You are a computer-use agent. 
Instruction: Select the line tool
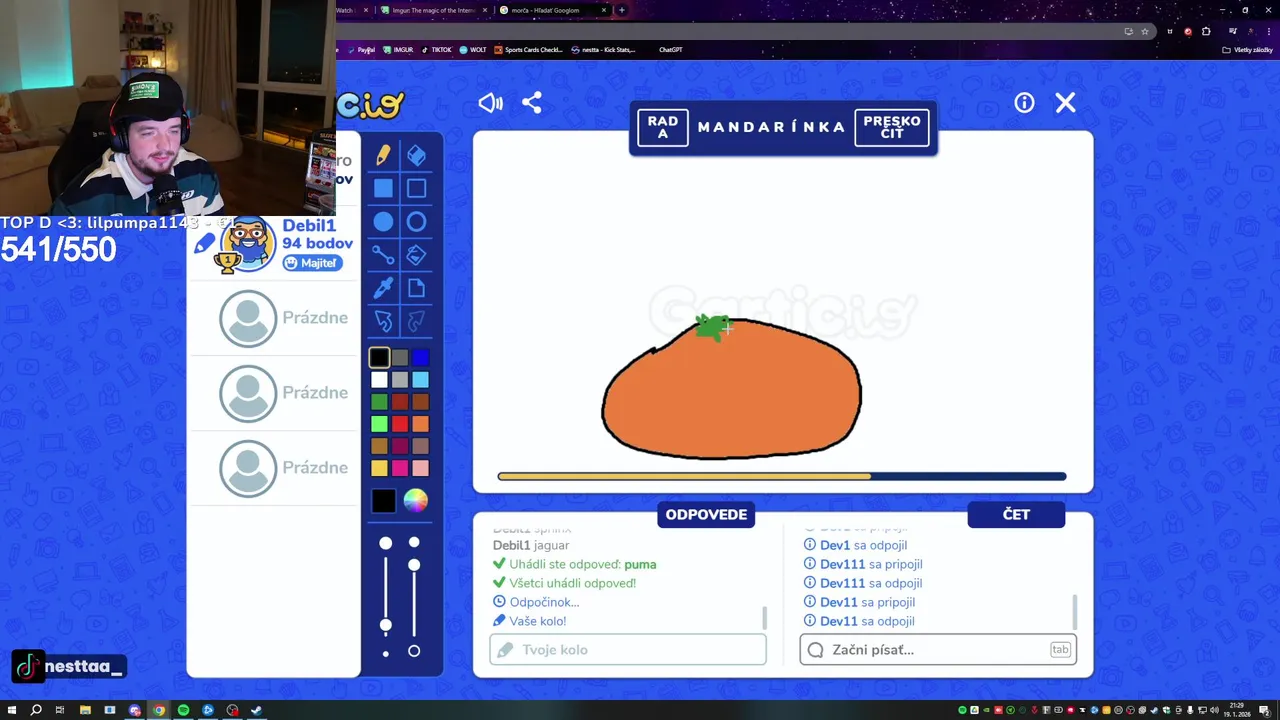[x=384, y=255]
